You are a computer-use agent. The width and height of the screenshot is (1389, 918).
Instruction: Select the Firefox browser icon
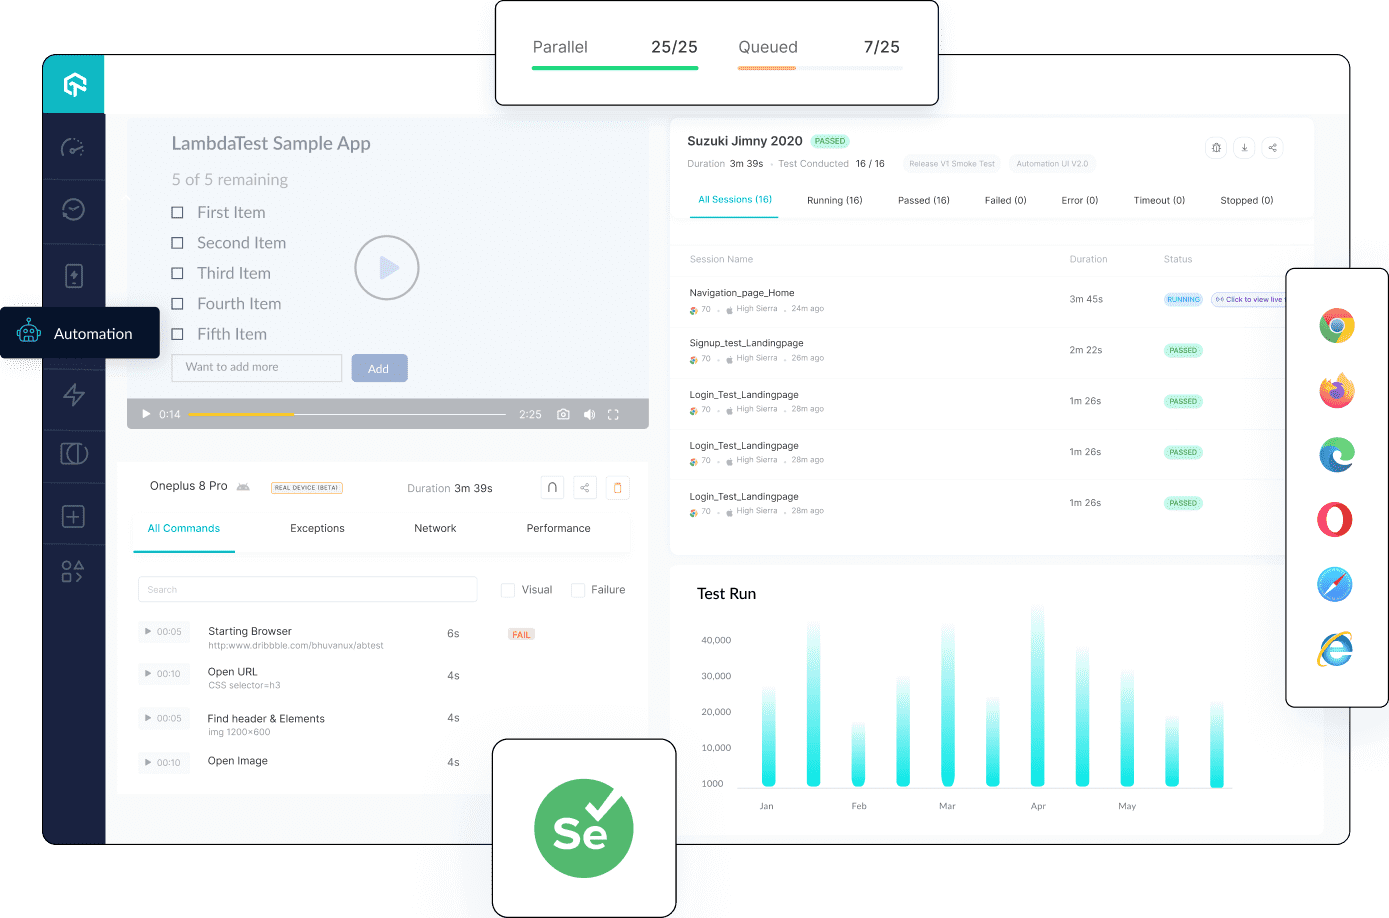click(x=1336, y=390)
